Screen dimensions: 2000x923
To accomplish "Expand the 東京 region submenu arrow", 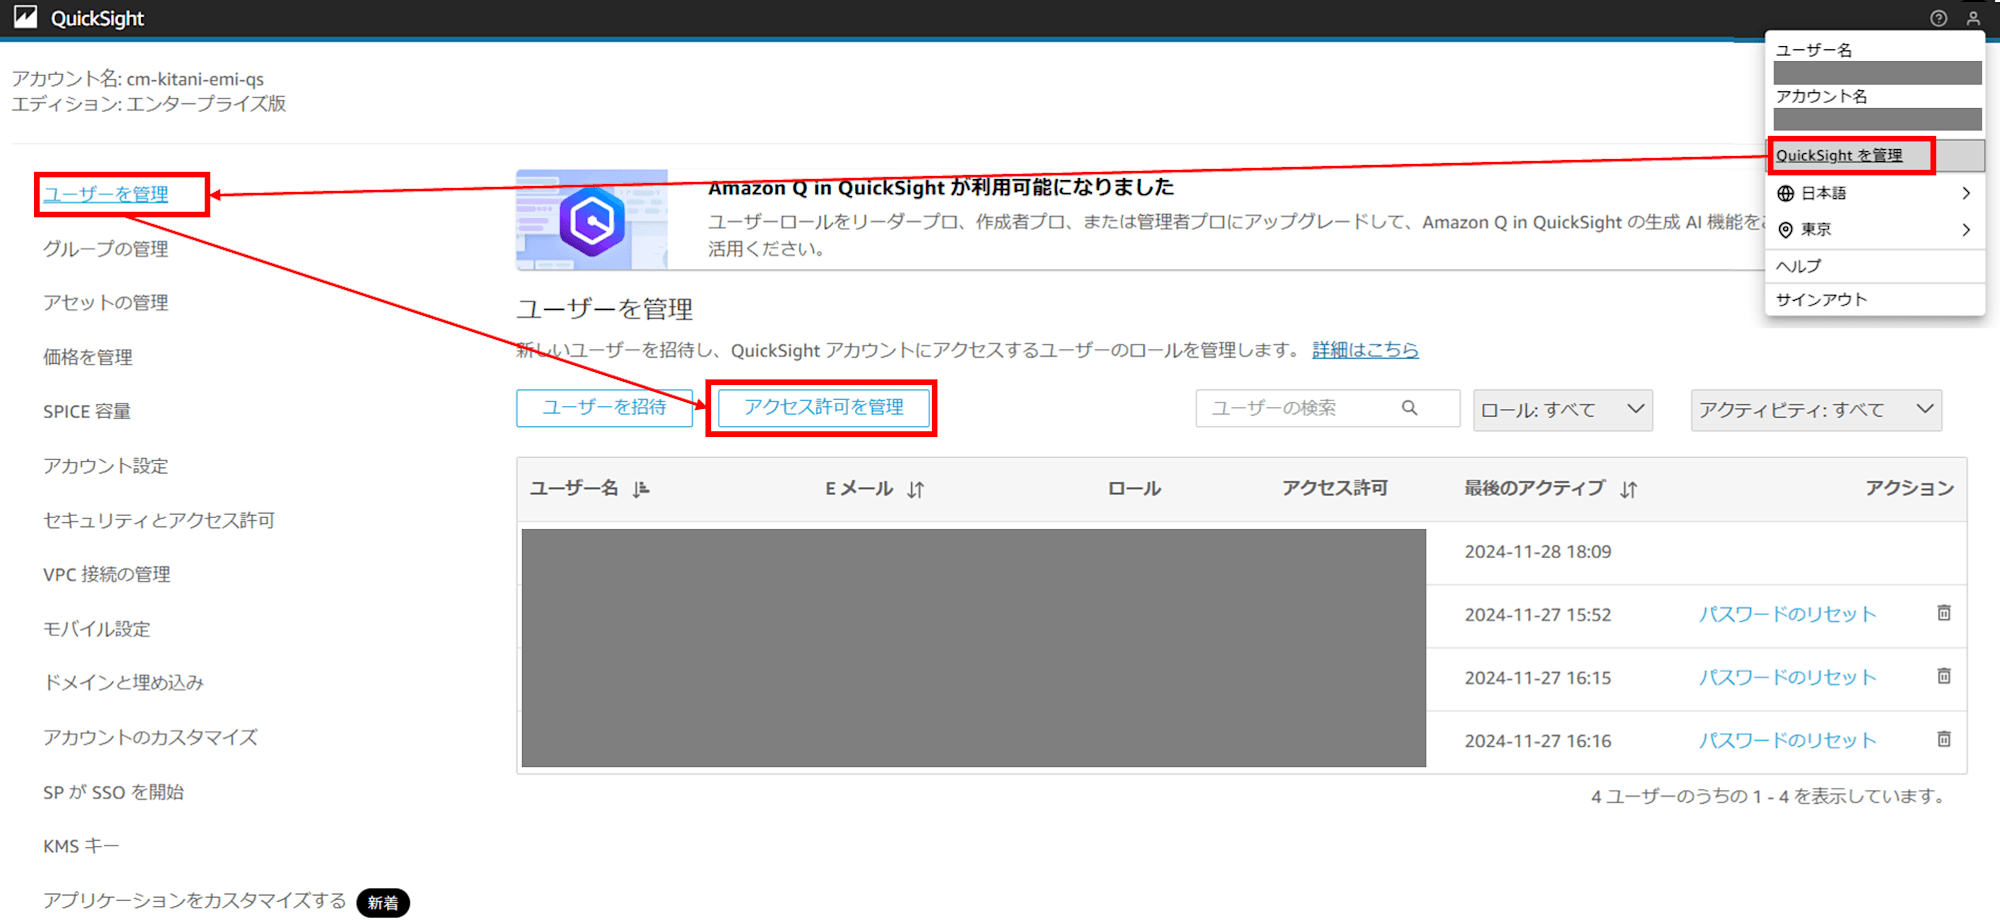I will pyautogui.click(x=1966, y=229).
